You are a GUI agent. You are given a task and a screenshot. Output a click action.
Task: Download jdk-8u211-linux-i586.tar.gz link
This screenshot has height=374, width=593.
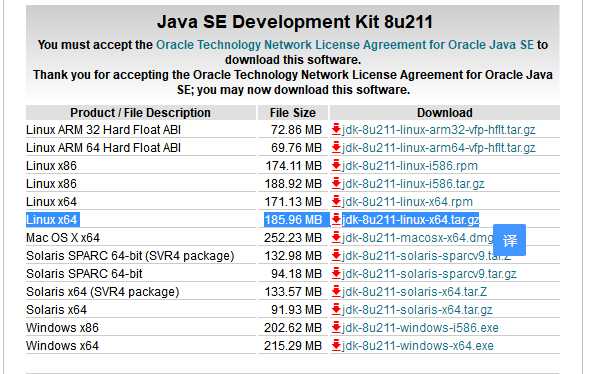[x=413, y=184]
